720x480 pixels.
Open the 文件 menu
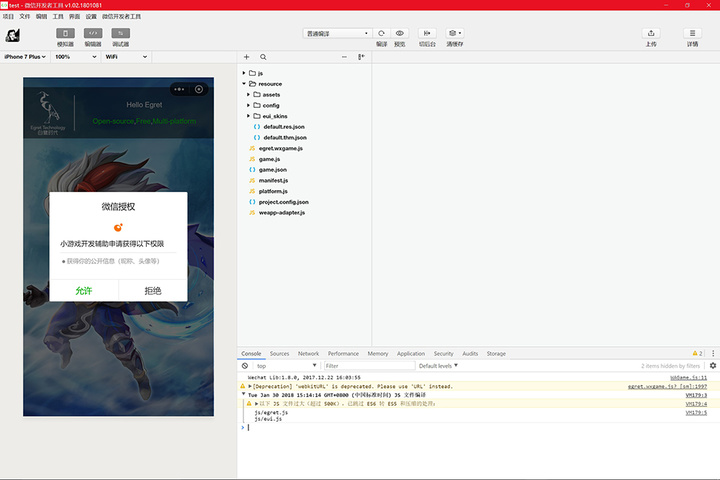pos(25,17)
